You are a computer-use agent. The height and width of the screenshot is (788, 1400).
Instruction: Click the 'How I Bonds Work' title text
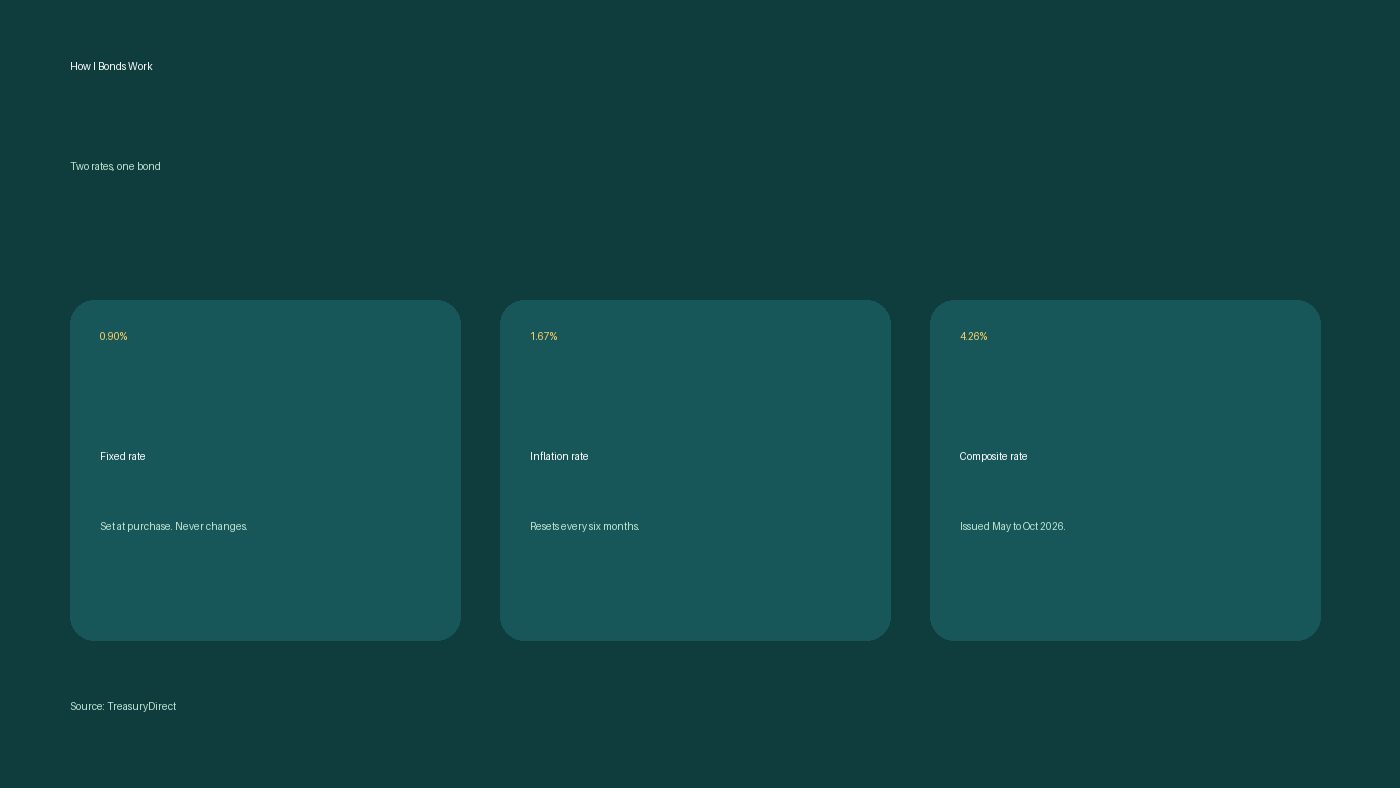click(111, 66)
